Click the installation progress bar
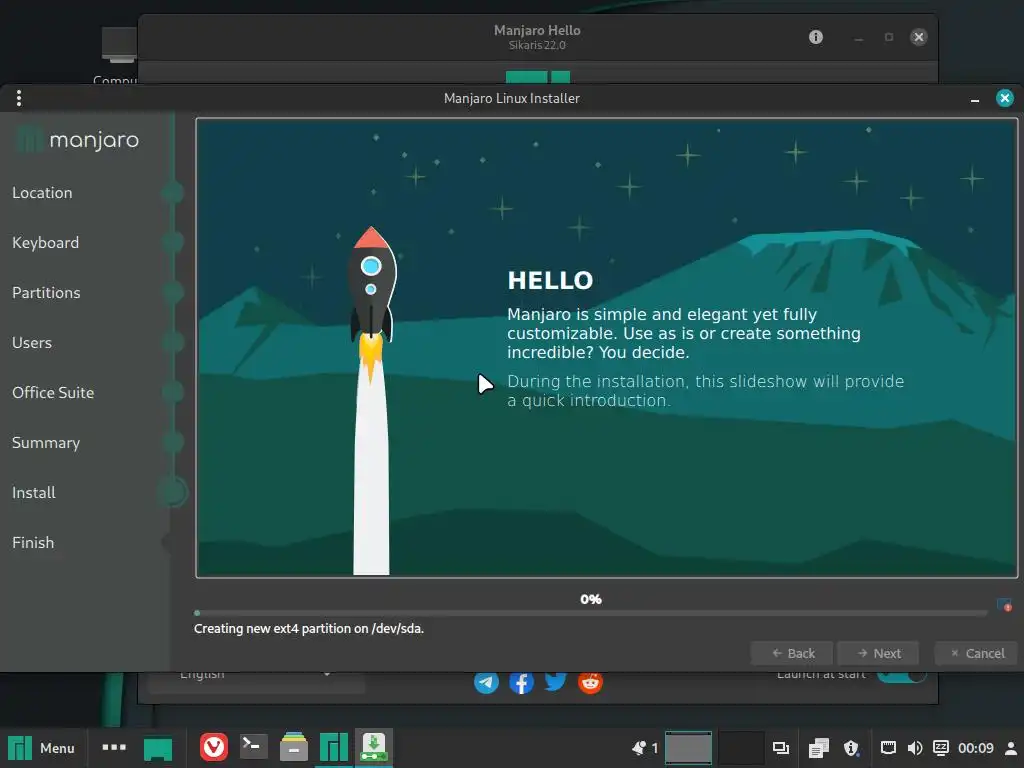 pyautogui.click(x=591, y=613)
